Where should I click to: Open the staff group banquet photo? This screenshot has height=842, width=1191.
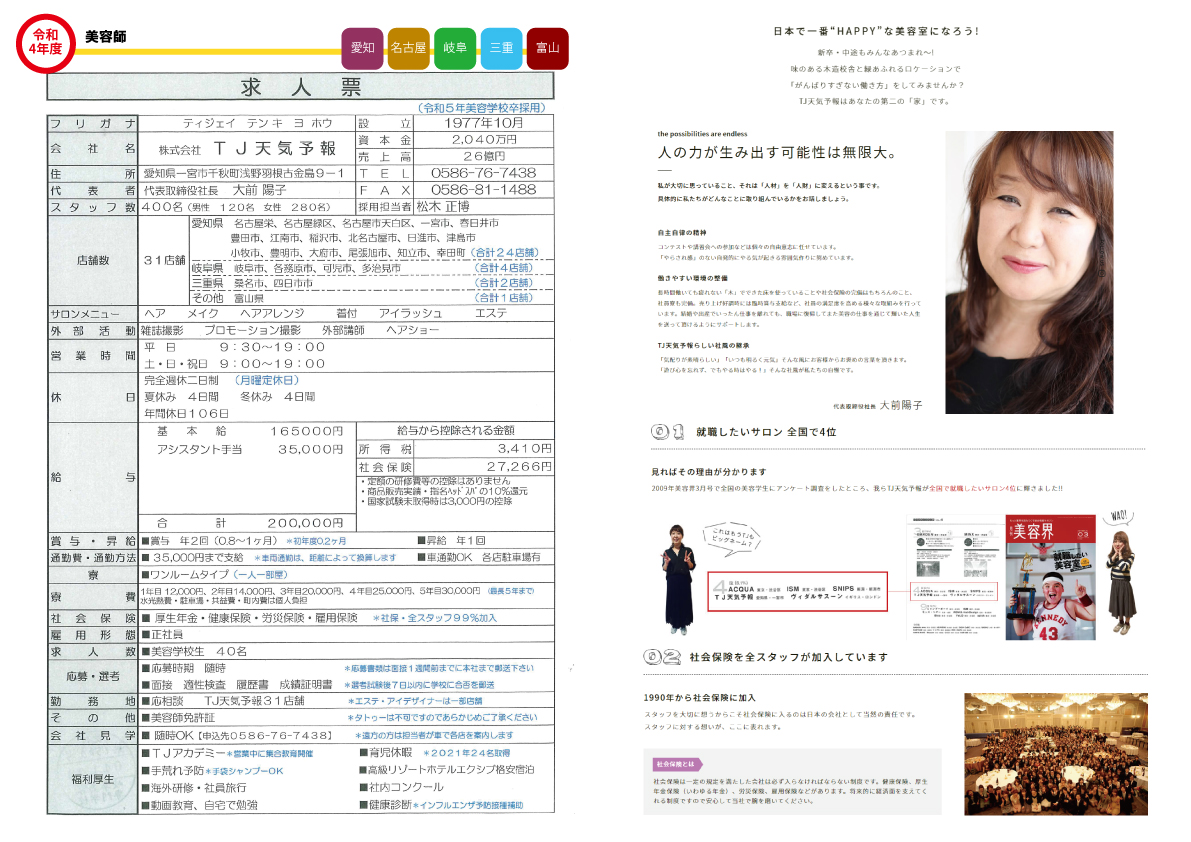click(1056, 755)
